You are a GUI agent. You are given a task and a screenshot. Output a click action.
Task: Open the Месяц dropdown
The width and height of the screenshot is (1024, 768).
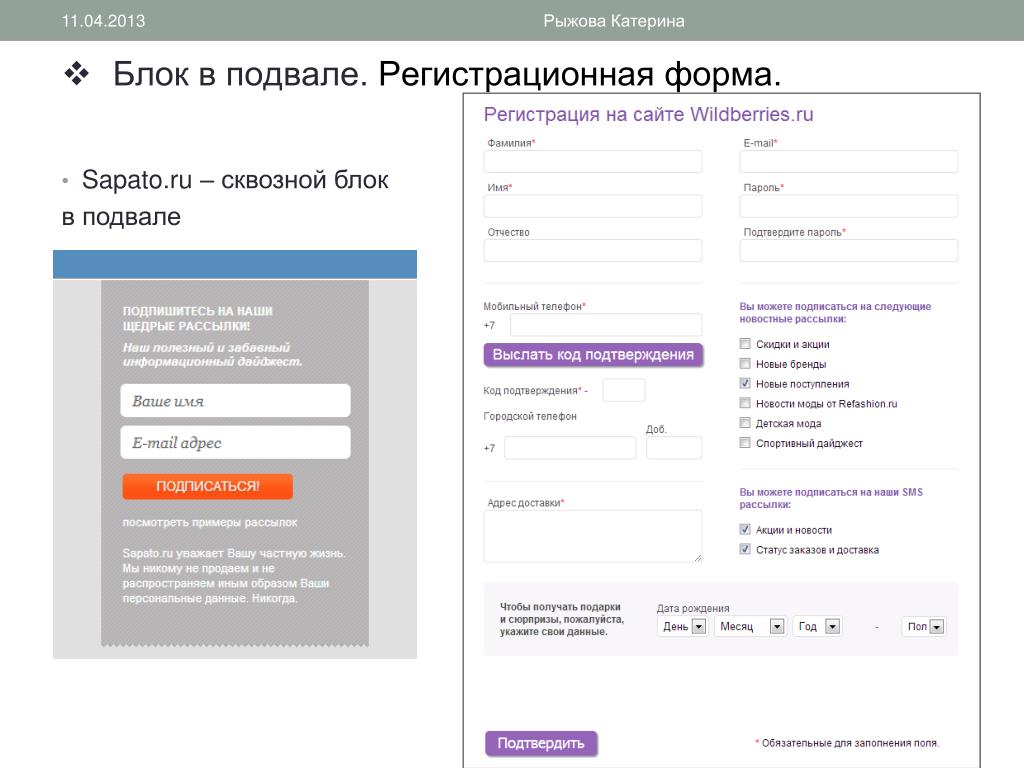tap(750, 626)
